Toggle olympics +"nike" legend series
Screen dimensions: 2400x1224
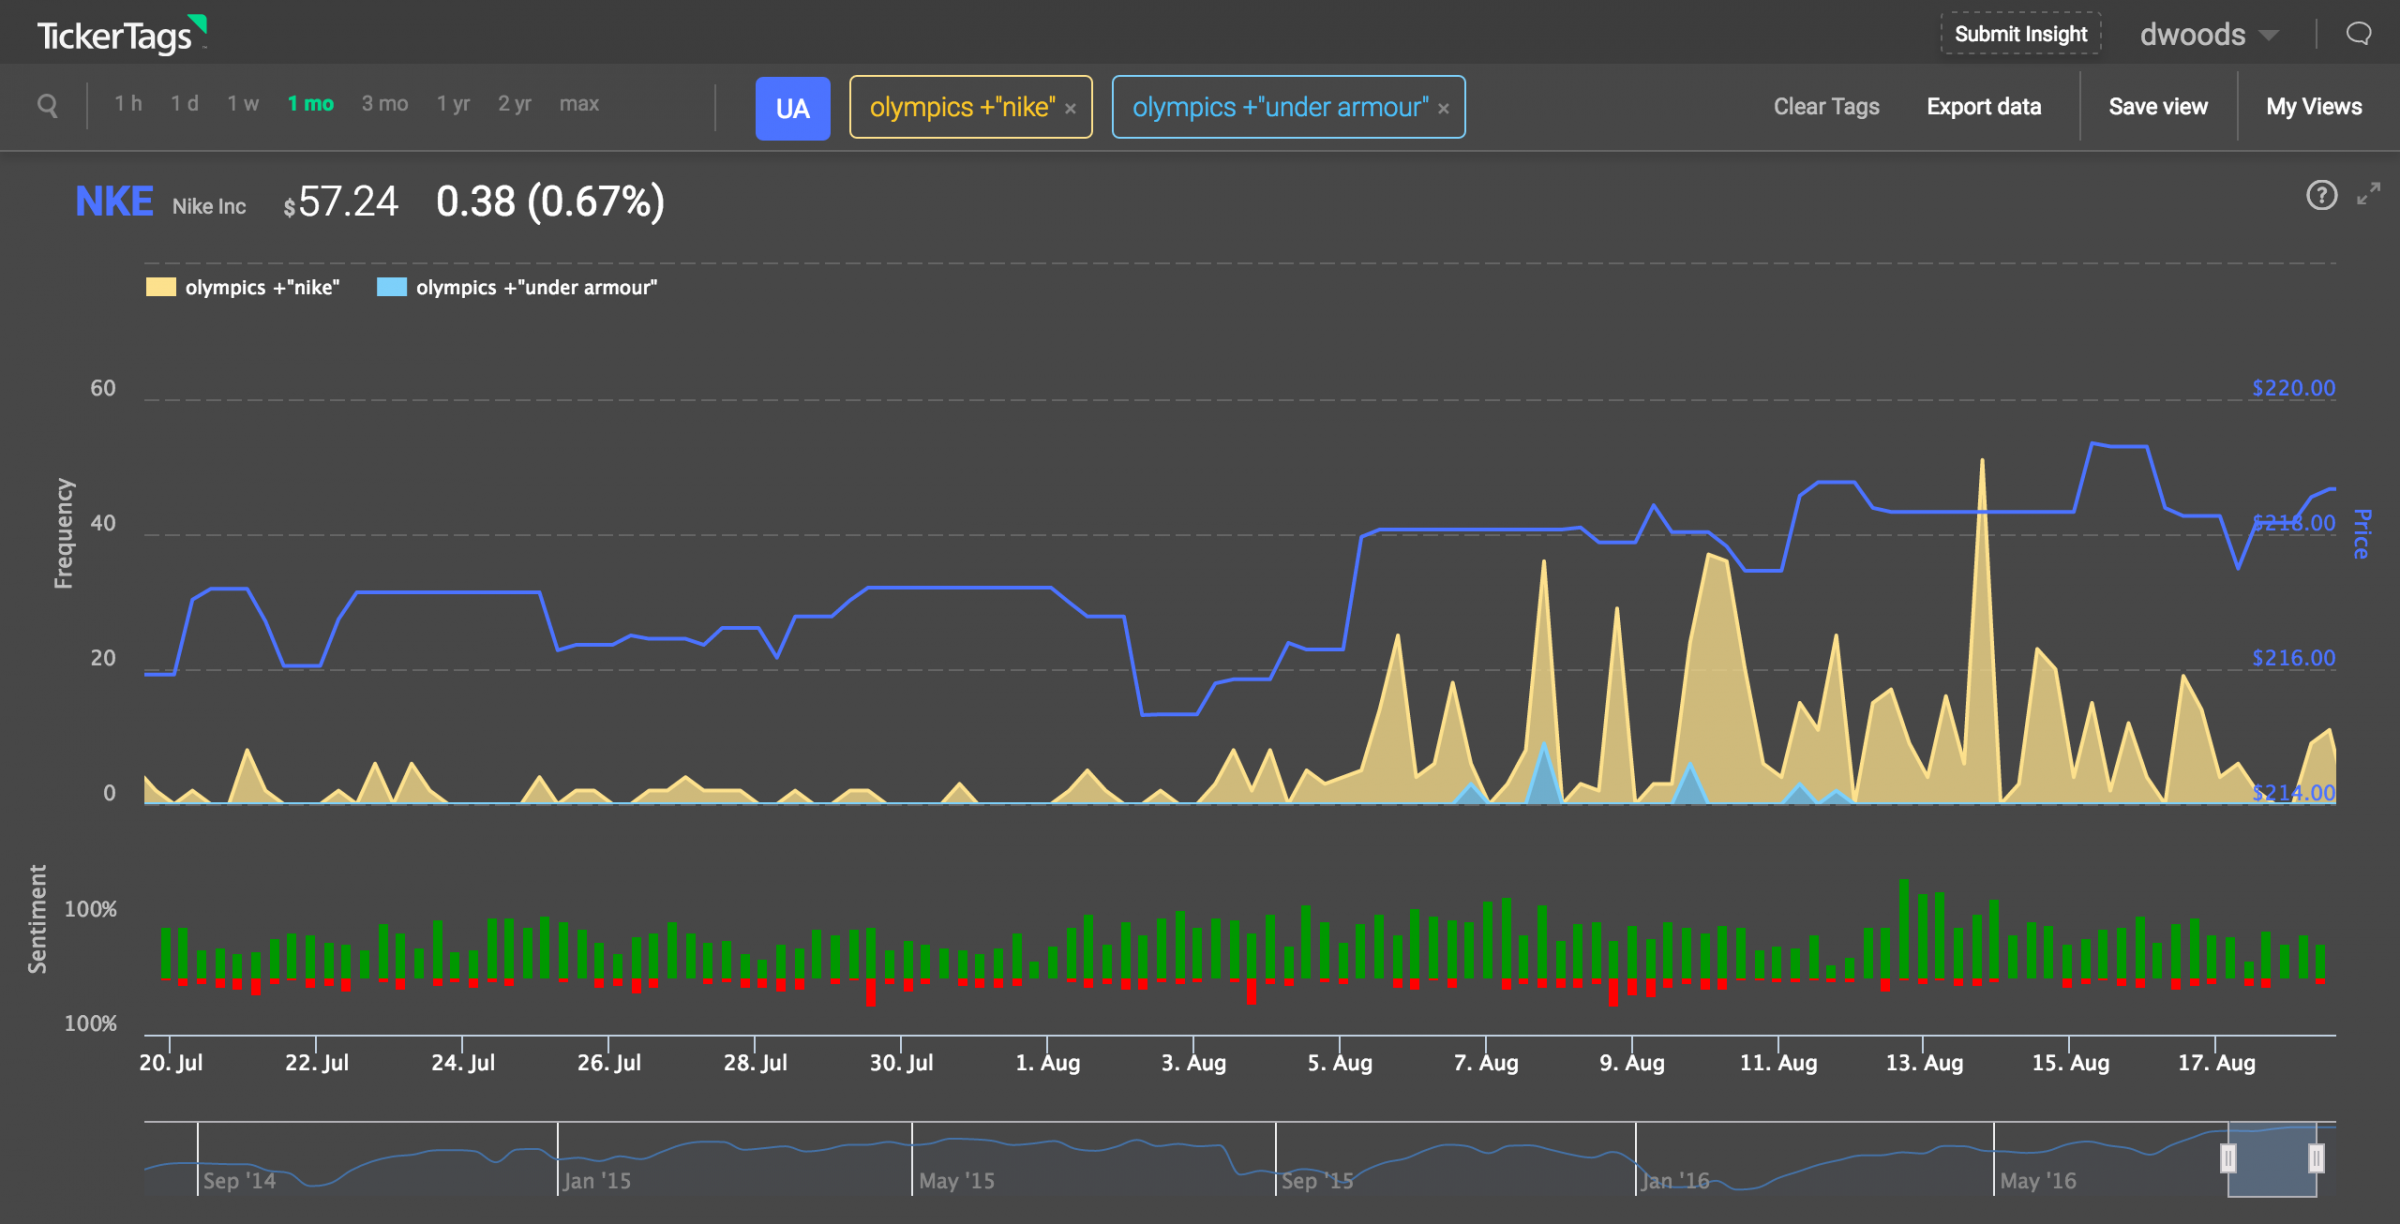(243, 288)
